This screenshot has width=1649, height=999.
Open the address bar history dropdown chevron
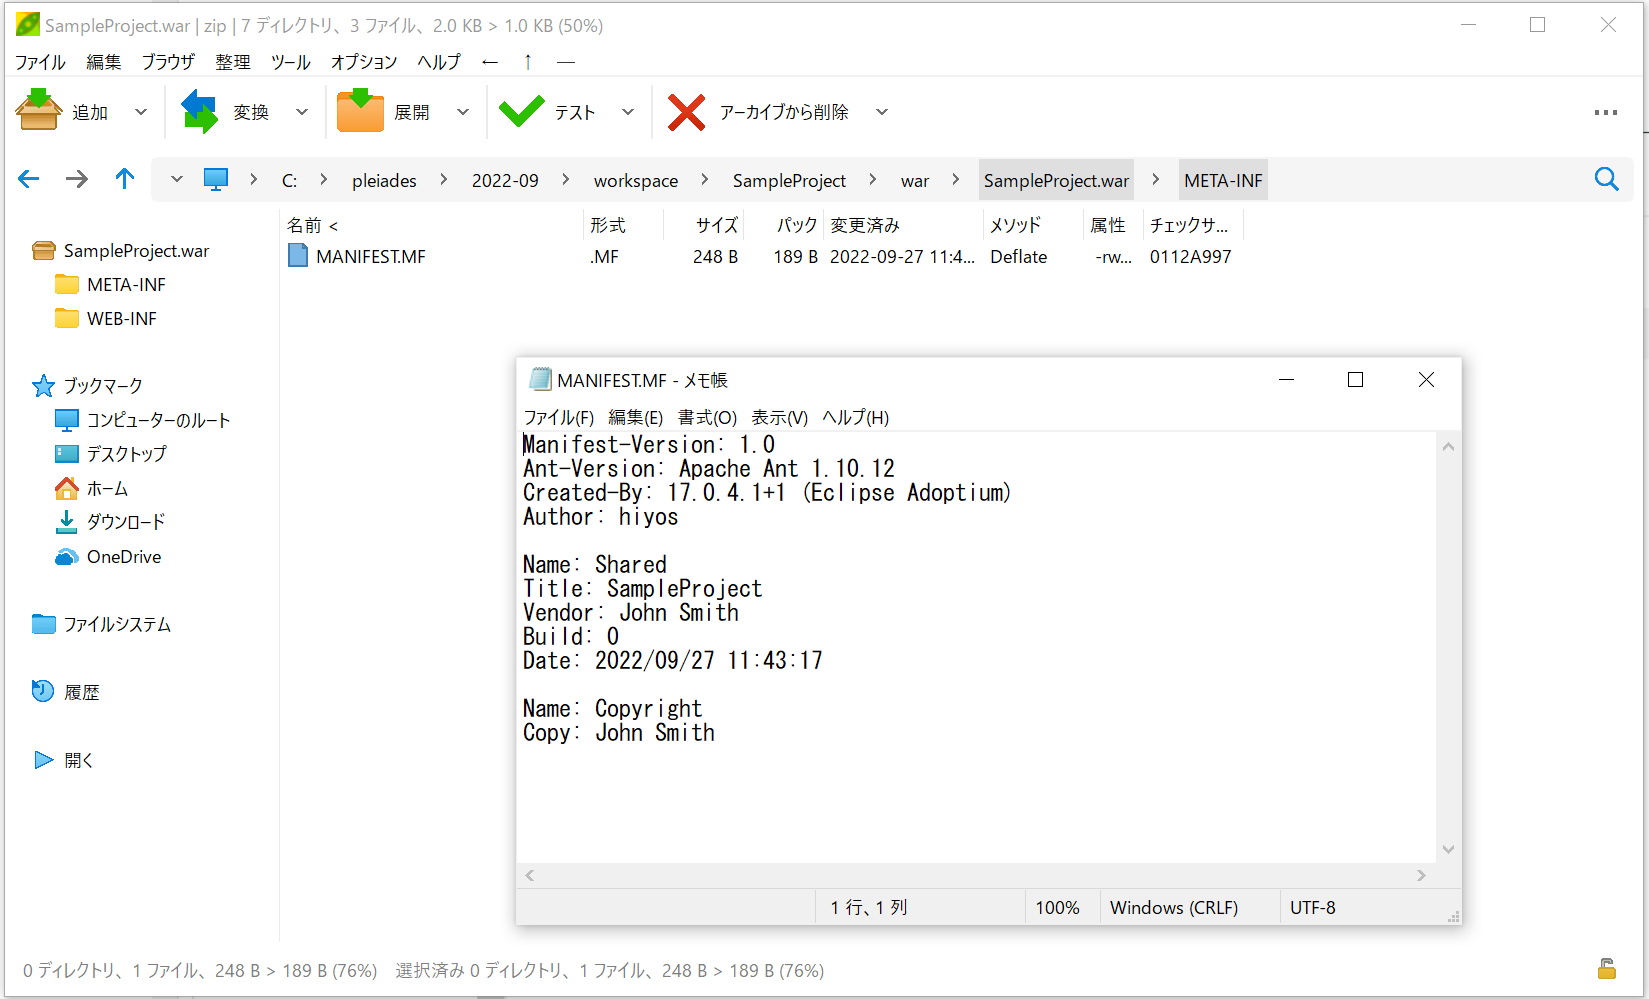[x=177, y=179]
